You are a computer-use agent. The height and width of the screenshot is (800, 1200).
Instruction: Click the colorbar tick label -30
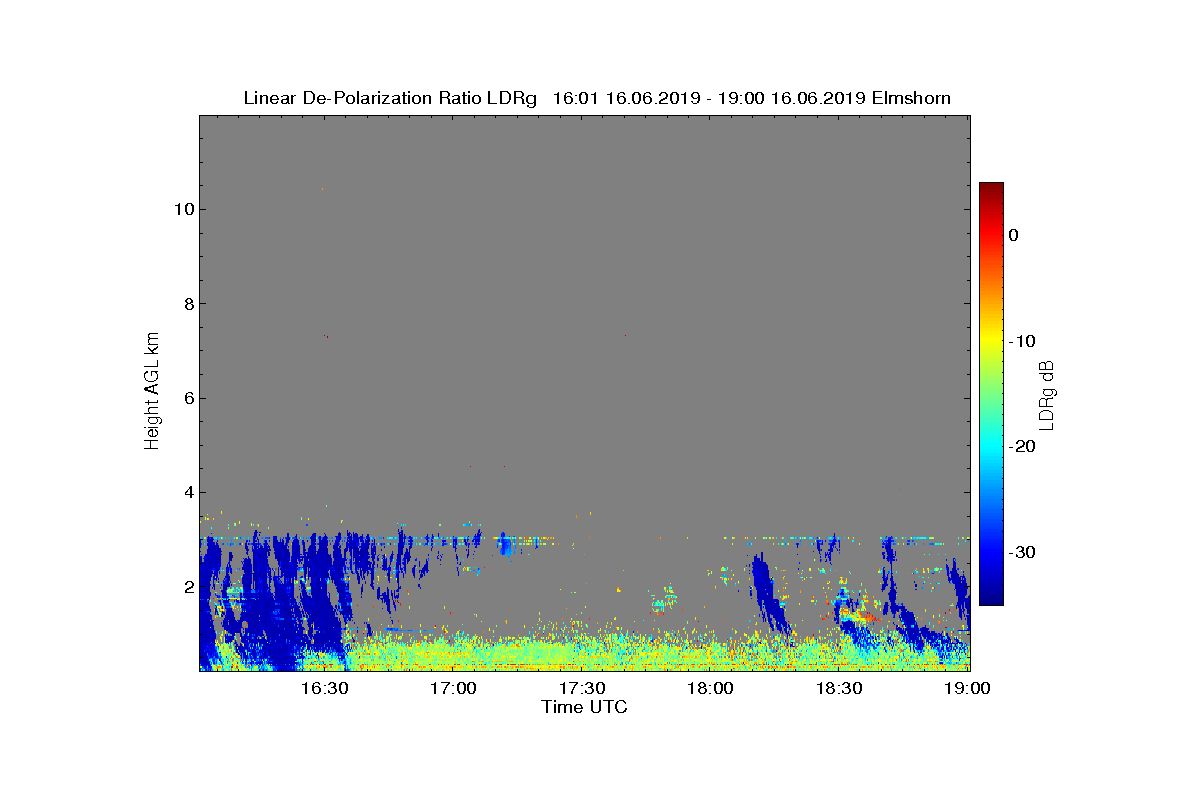point(1021,552)
